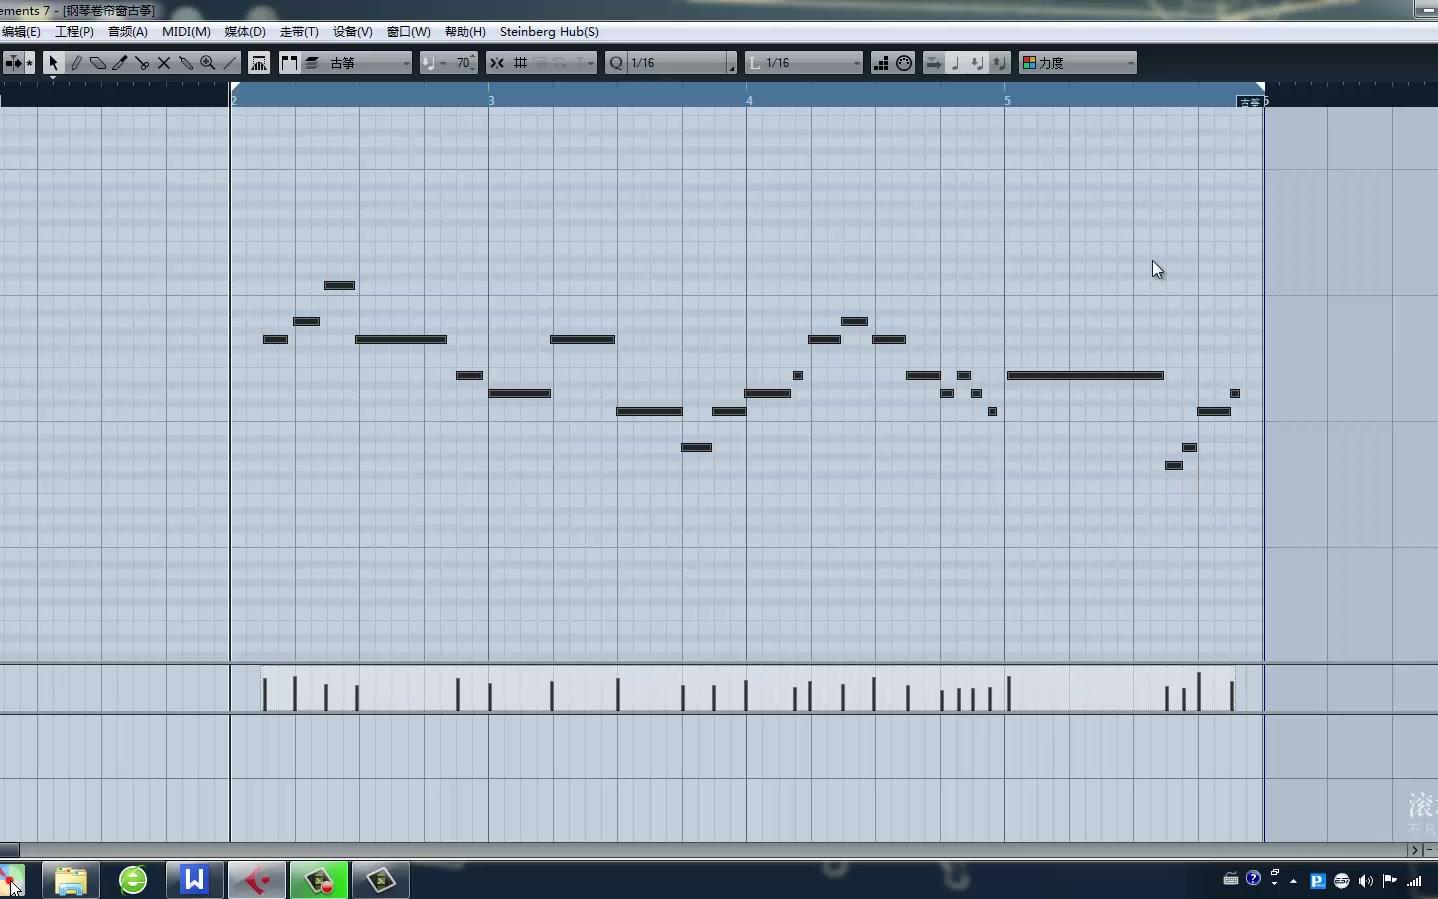Select the Object Selection arrow tool
This screenshot has width=1438, height=899.
coord(53,63)
